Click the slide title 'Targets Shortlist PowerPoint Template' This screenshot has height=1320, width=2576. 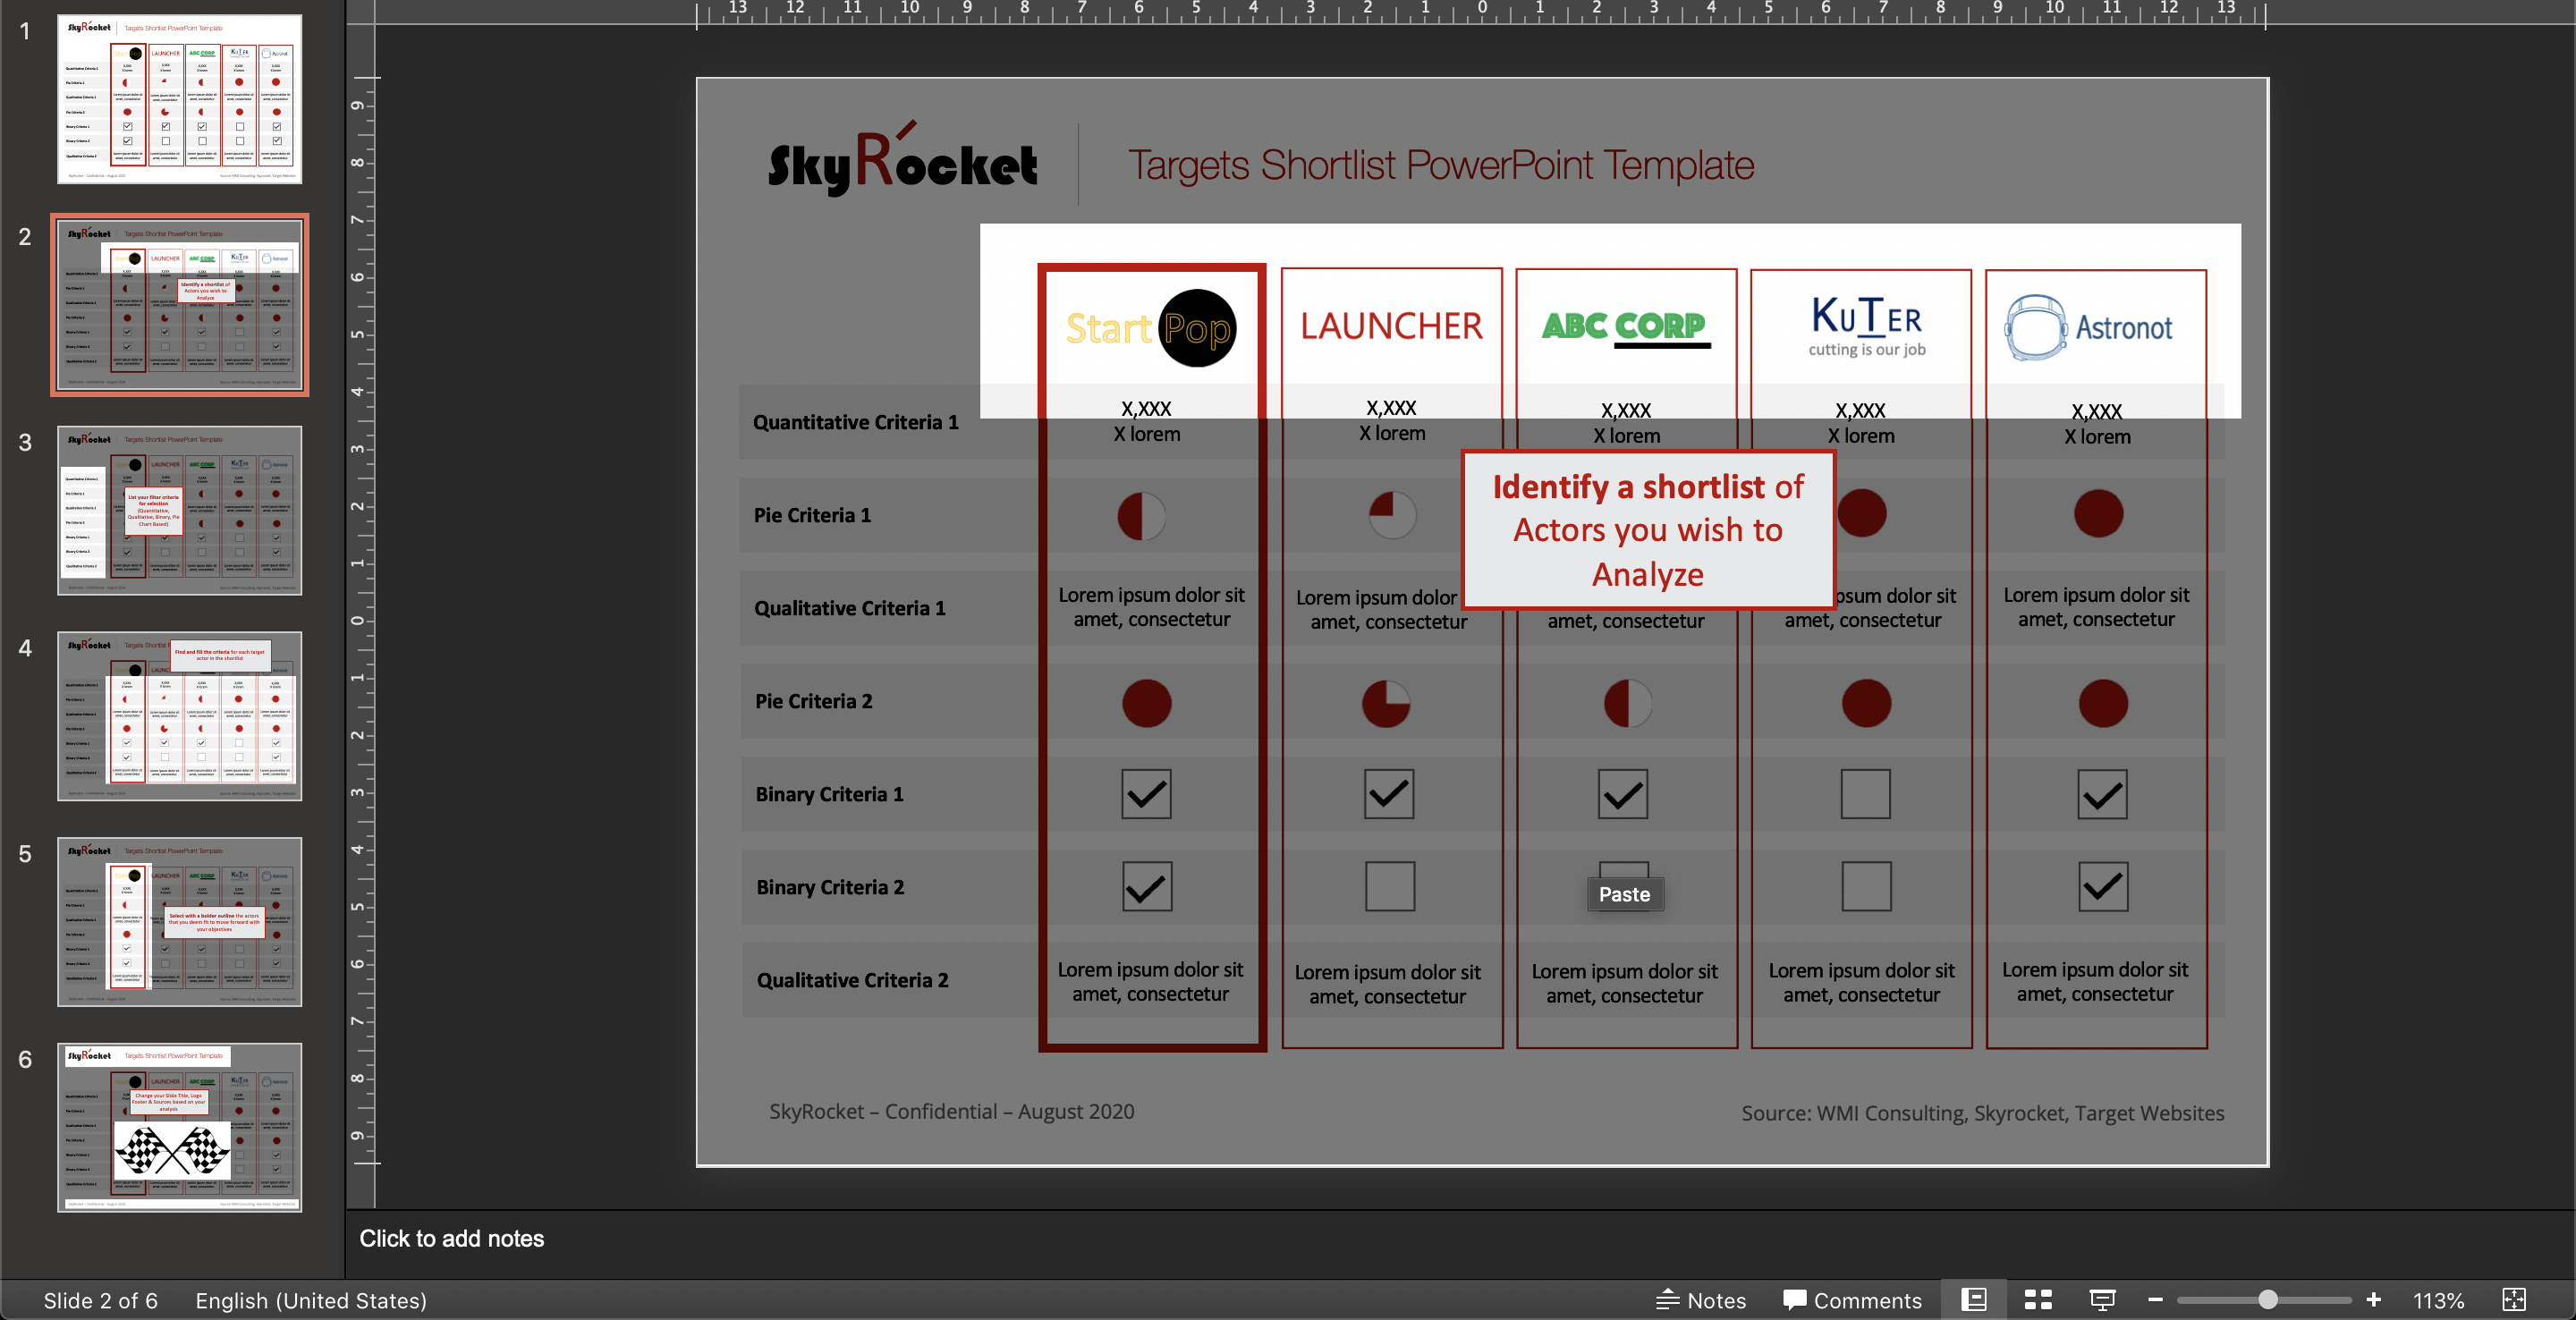point(1441,165)
